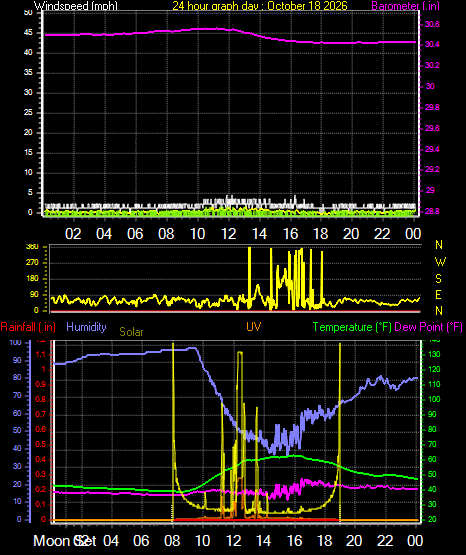Select 180 on the wind direction axis
Screen dimensions: 466x555
(32, 279)
